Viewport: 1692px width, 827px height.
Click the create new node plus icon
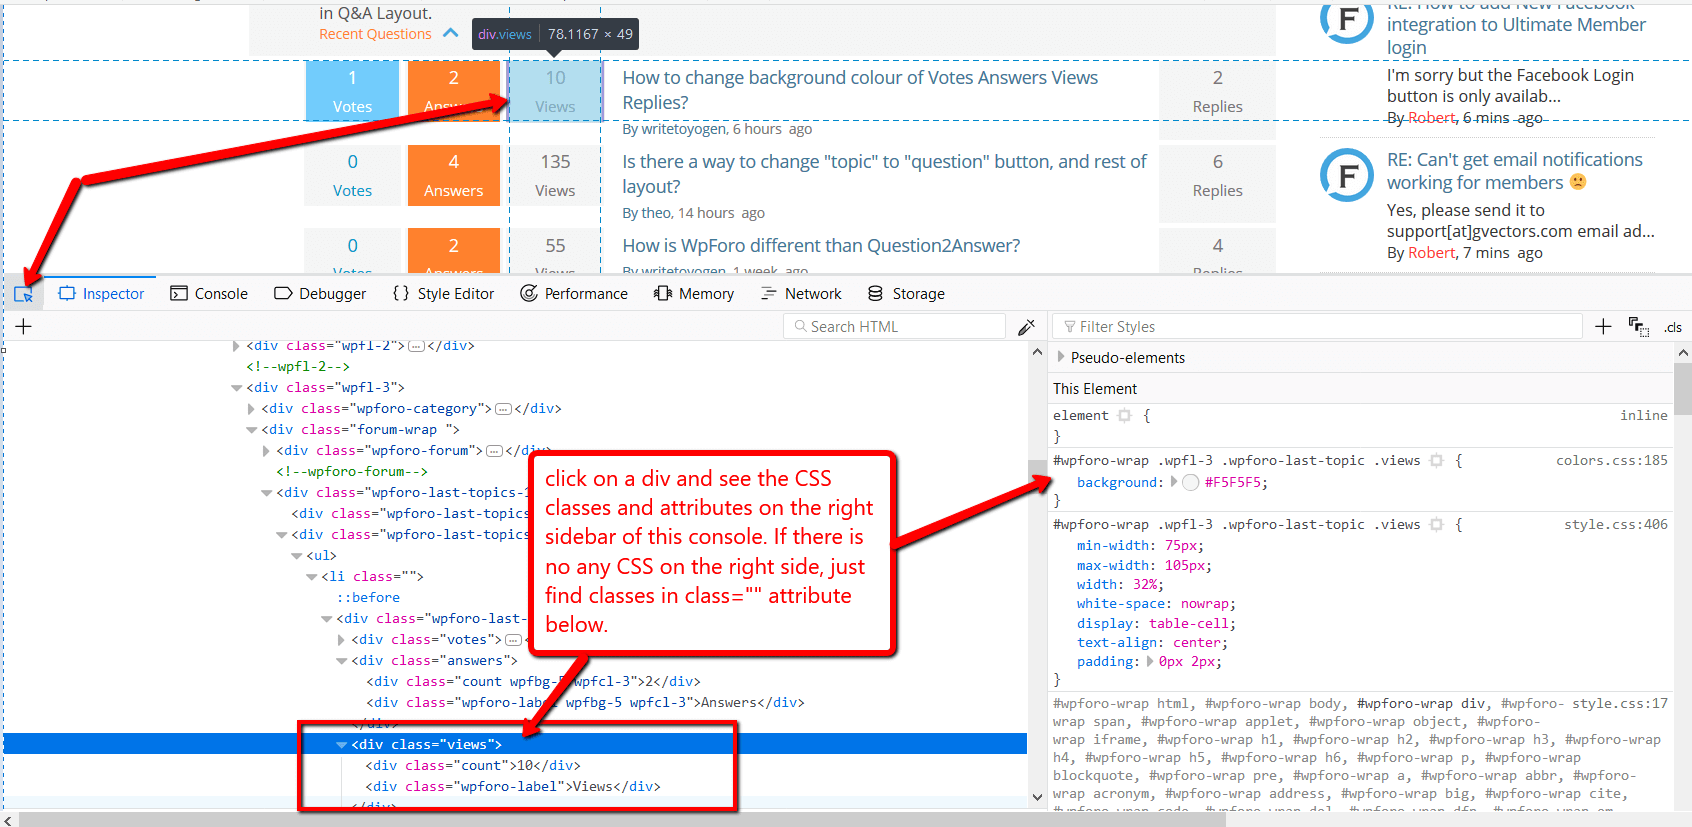tap(24, 326)
